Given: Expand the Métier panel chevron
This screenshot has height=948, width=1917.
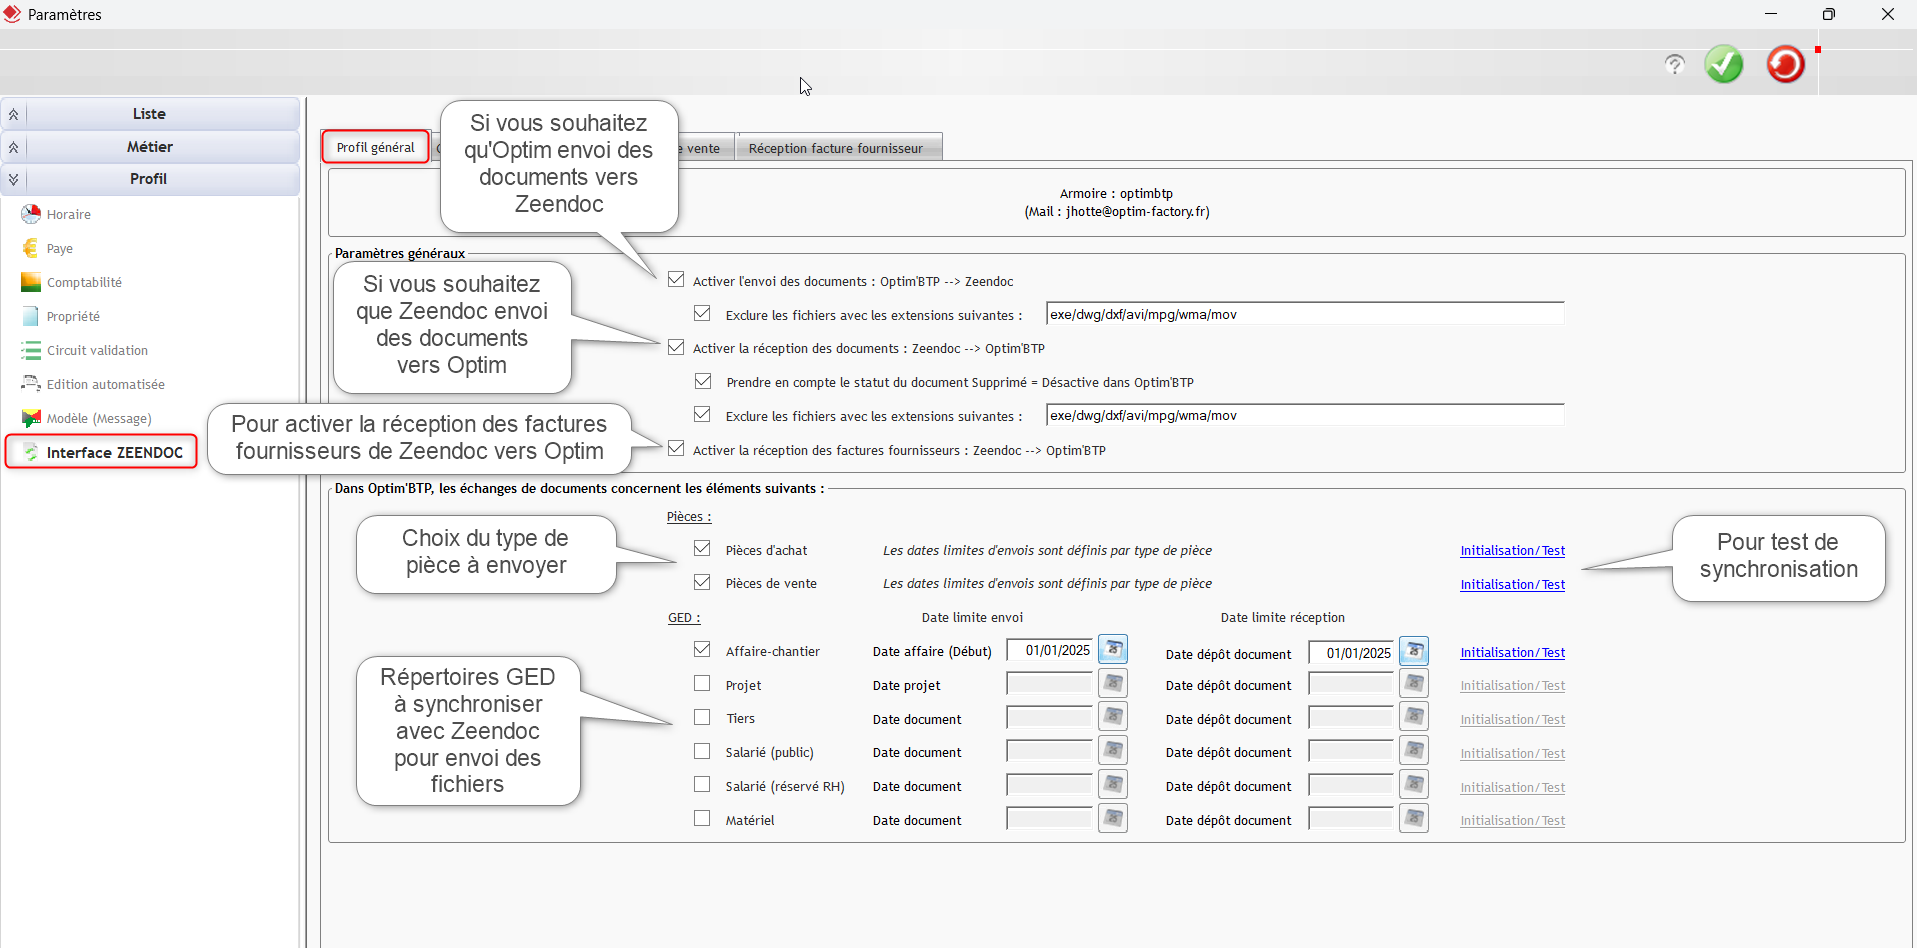Looking at the screenshot, I should [x=14, y=147].
